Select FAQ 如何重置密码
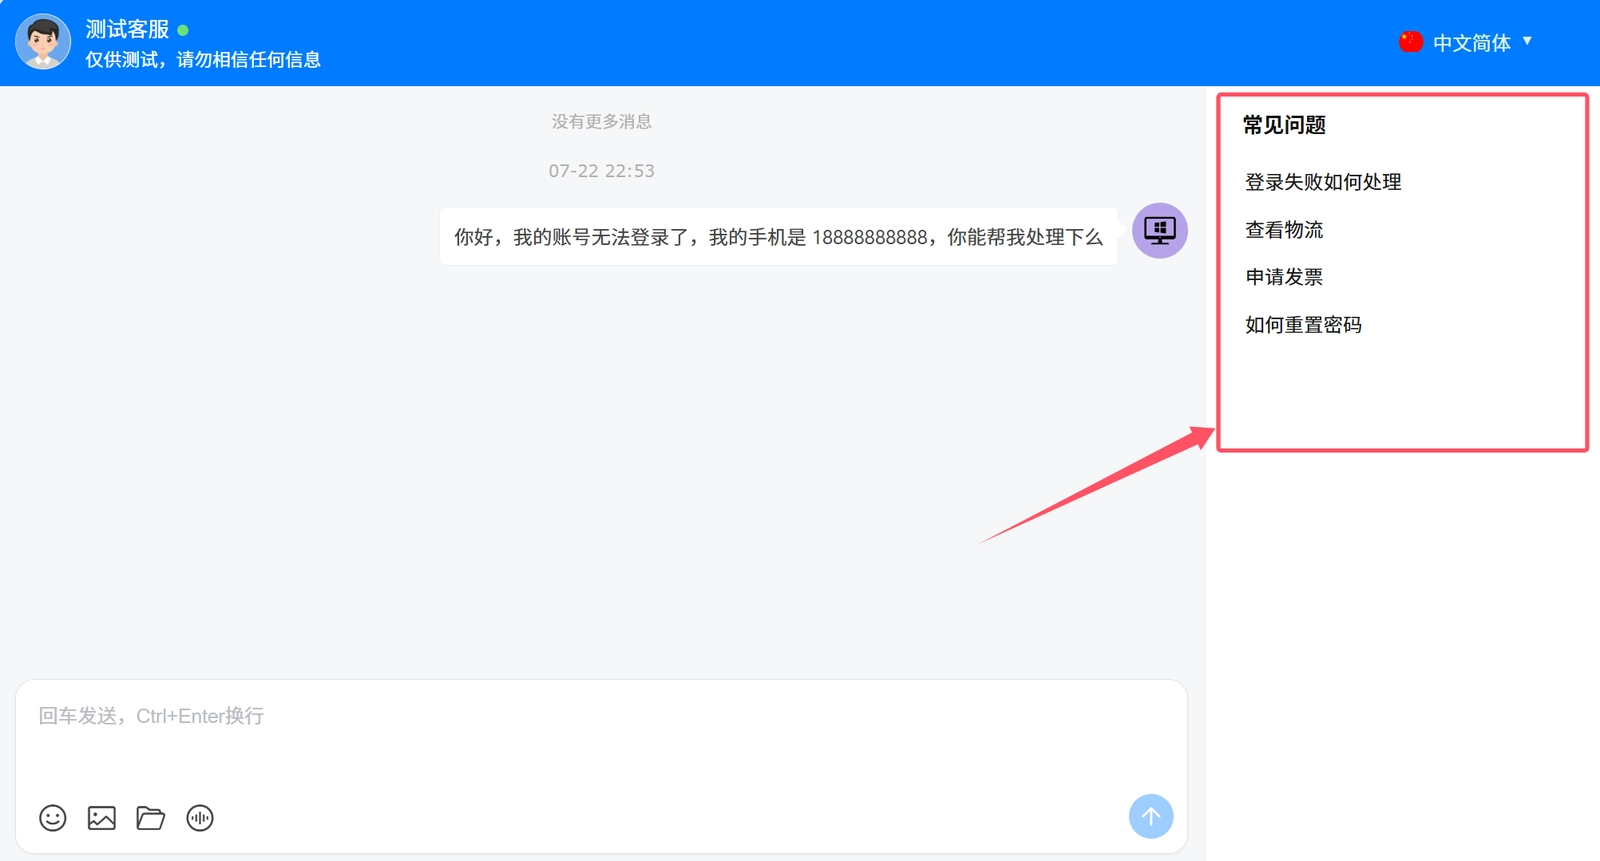 pos(1303,325)
